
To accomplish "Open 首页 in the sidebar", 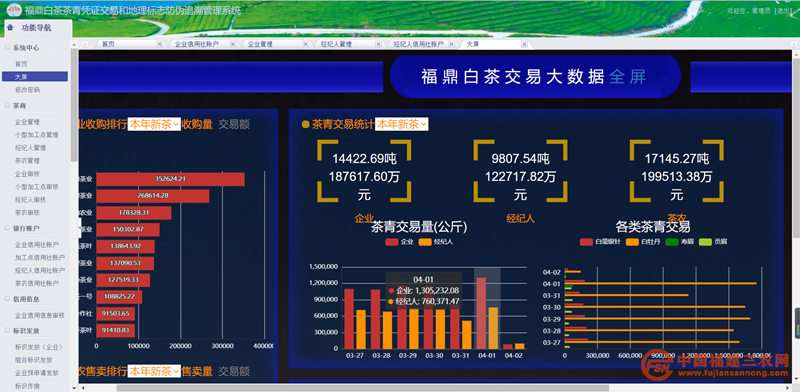I will [21, 64].
